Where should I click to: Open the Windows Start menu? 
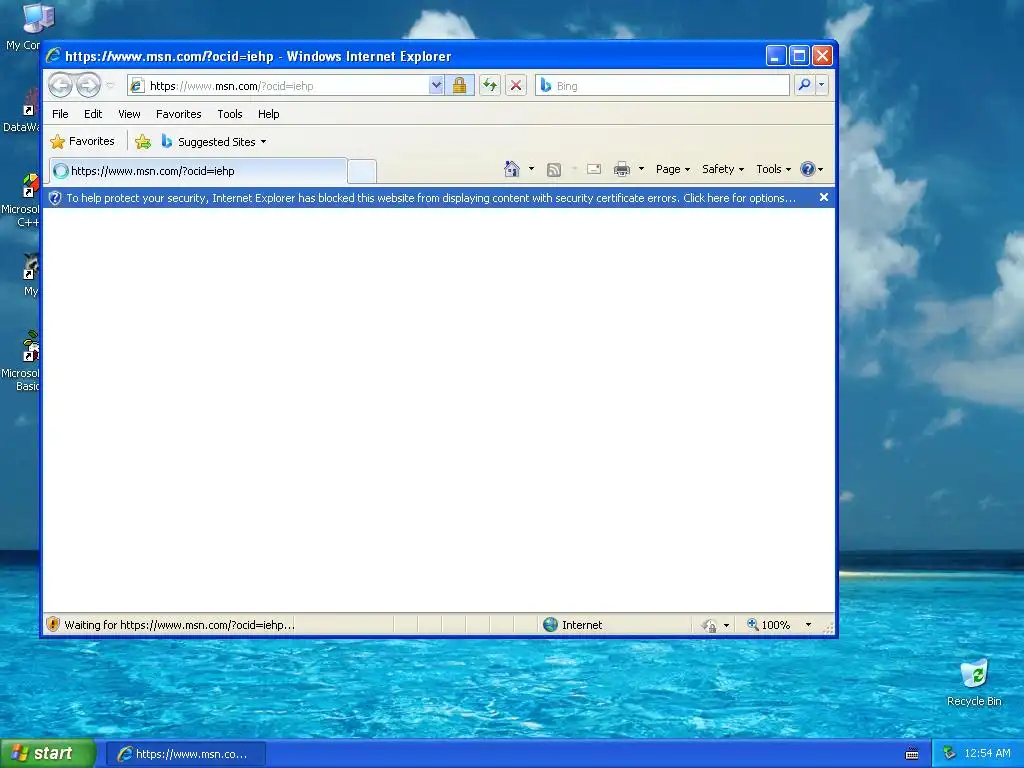coord(48,754)
